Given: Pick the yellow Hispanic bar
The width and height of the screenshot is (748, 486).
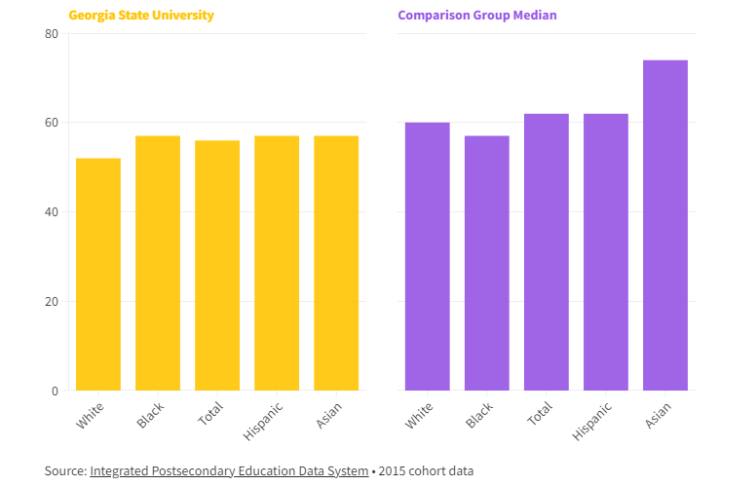Looking at the screenshot, I should click(277, 263).
